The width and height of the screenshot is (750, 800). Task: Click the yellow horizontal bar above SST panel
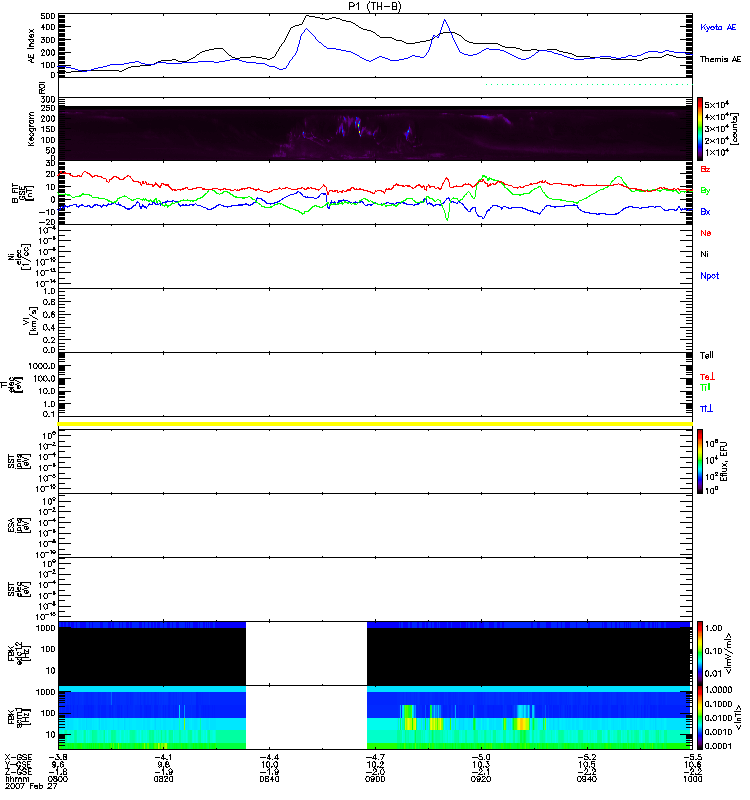(375, 424)
